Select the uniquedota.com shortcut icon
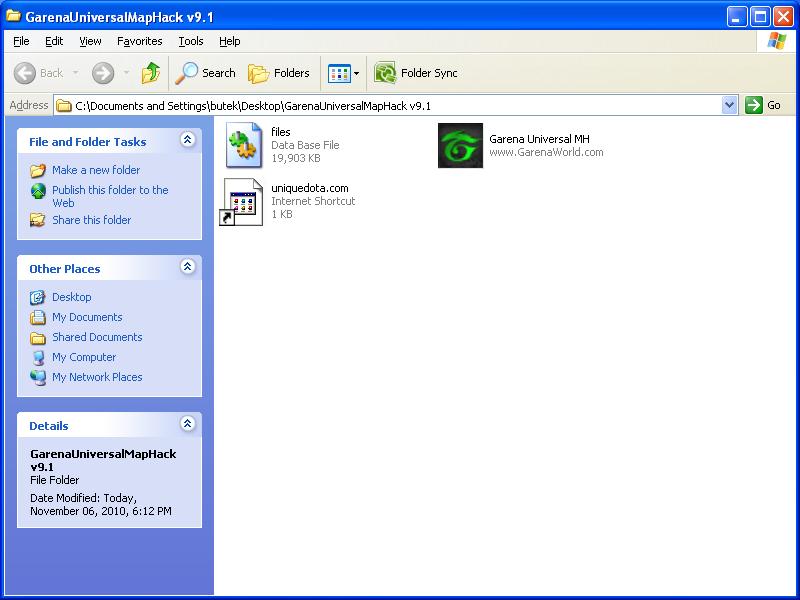This screenshot has height=600, width=800. point(241,202)
